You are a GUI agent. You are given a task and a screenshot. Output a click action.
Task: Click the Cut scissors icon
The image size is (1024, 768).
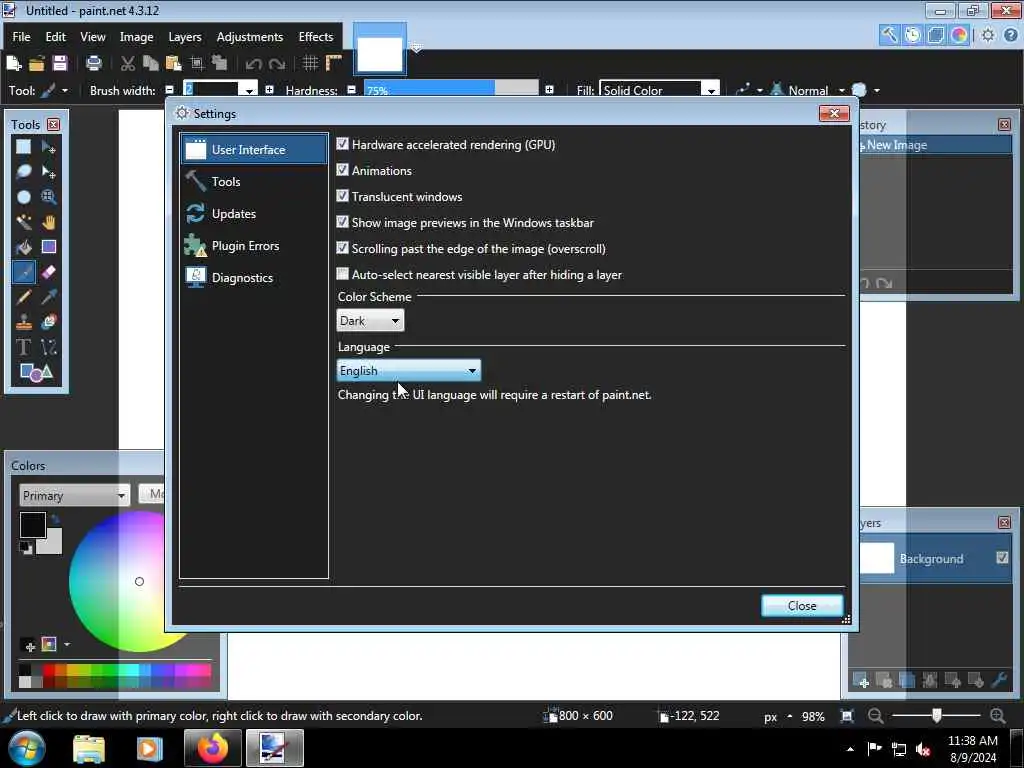coord(128,63)
